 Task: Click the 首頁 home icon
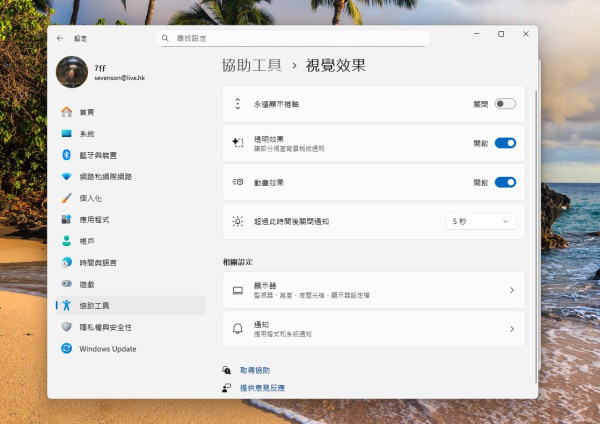point(67,112)
